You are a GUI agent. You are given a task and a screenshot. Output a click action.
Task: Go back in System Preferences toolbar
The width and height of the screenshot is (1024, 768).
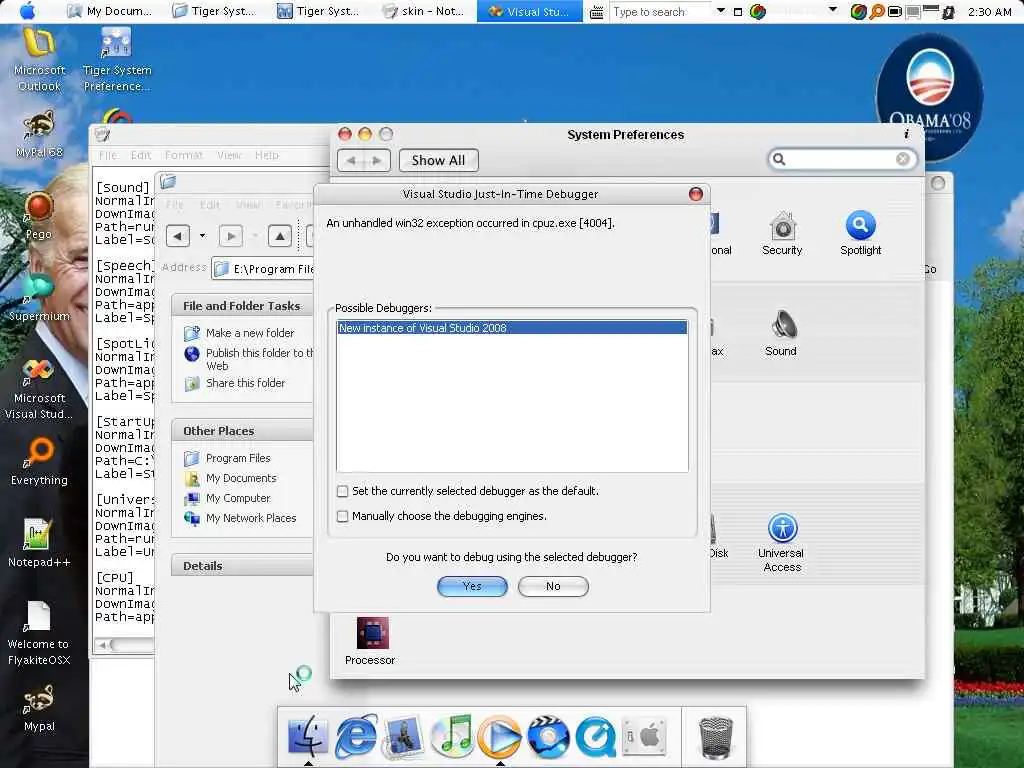(x=351, y=160)
